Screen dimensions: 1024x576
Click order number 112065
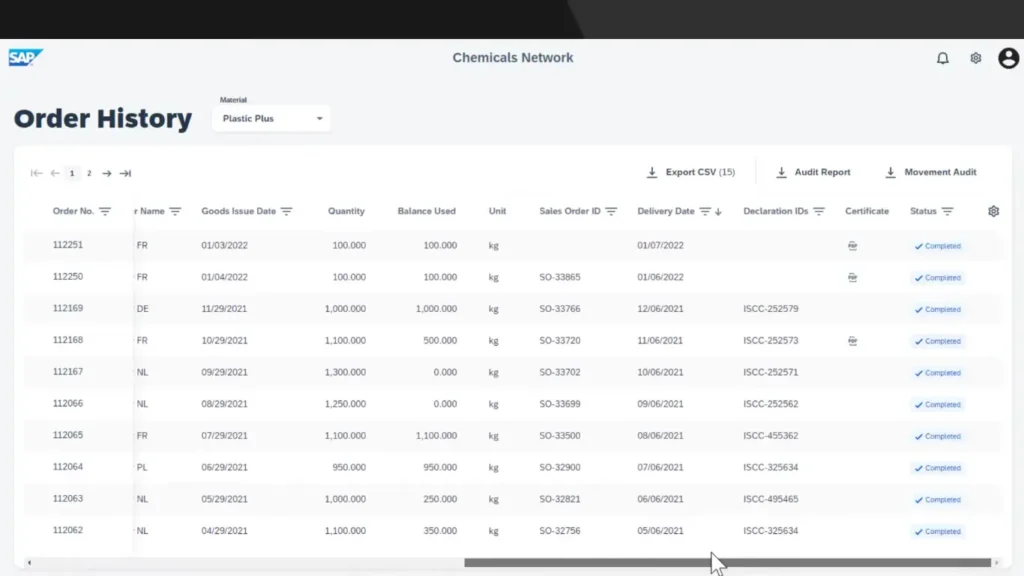[x=68, y=435]
